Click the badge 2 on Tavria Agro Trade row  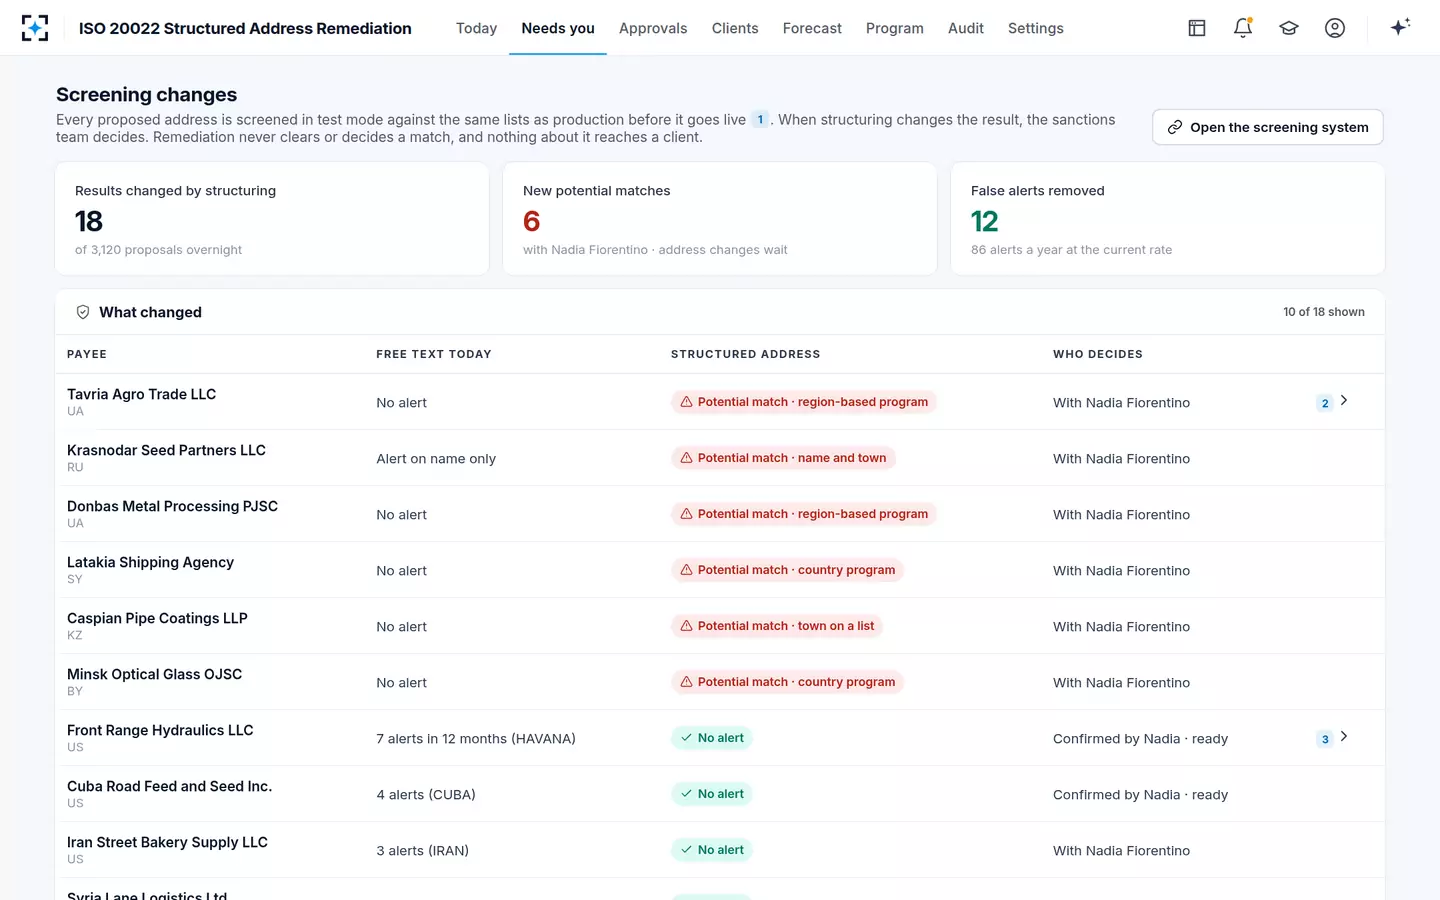click(x=1325, y=403)
